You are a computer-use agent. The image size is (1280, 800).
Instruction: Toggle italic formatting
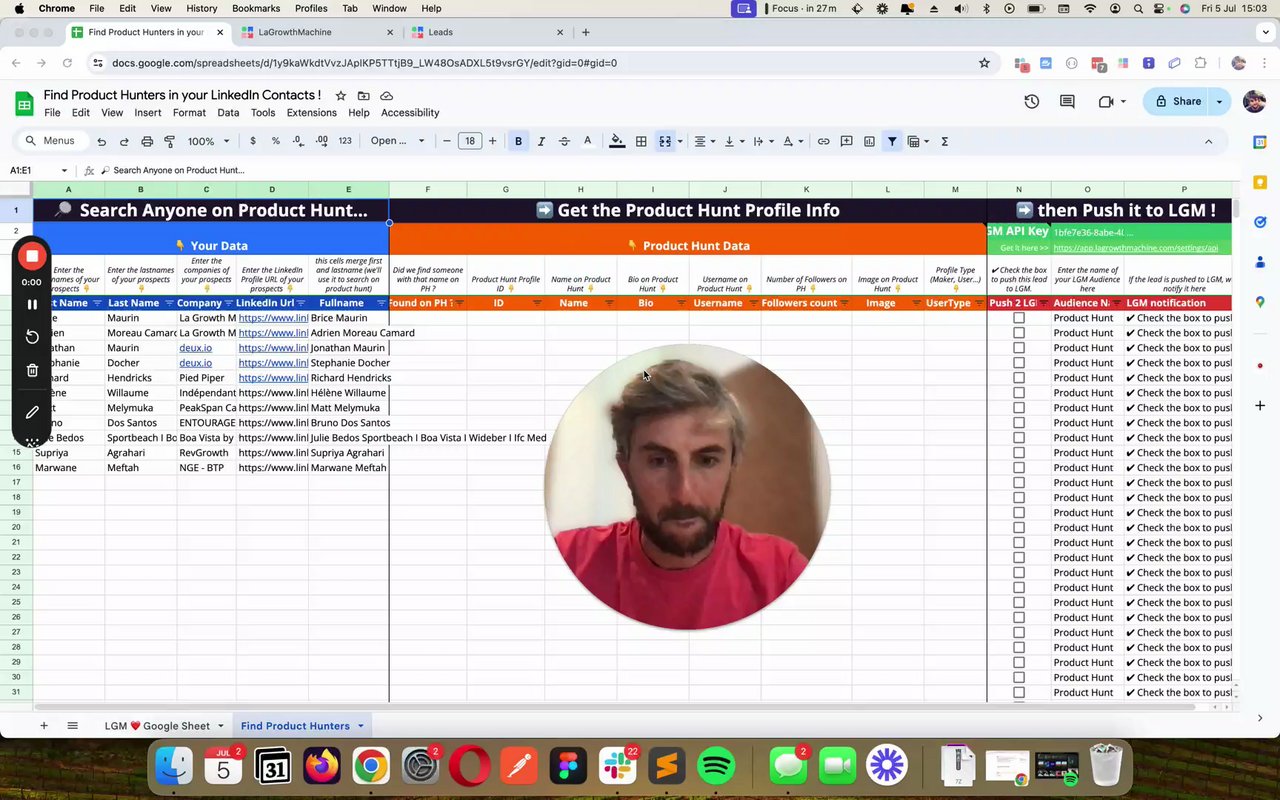pyautogui.click(x=541, y=141)
